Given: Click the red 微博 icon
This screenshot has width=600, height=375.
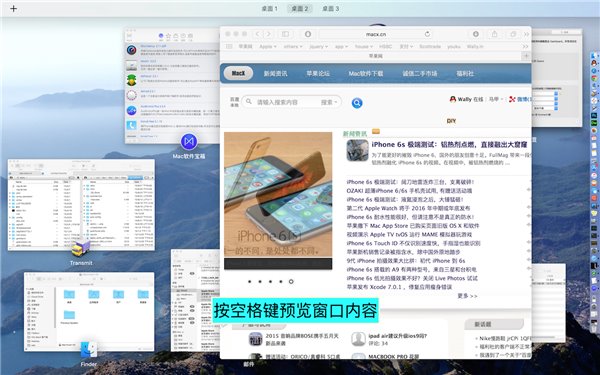Looking at the screenshot, I should coord(512,99).
